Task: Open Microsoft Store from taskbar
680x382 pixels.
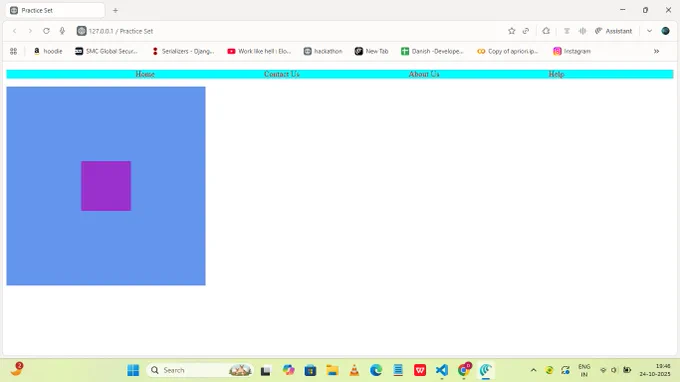Action: [x=310, y=370]
